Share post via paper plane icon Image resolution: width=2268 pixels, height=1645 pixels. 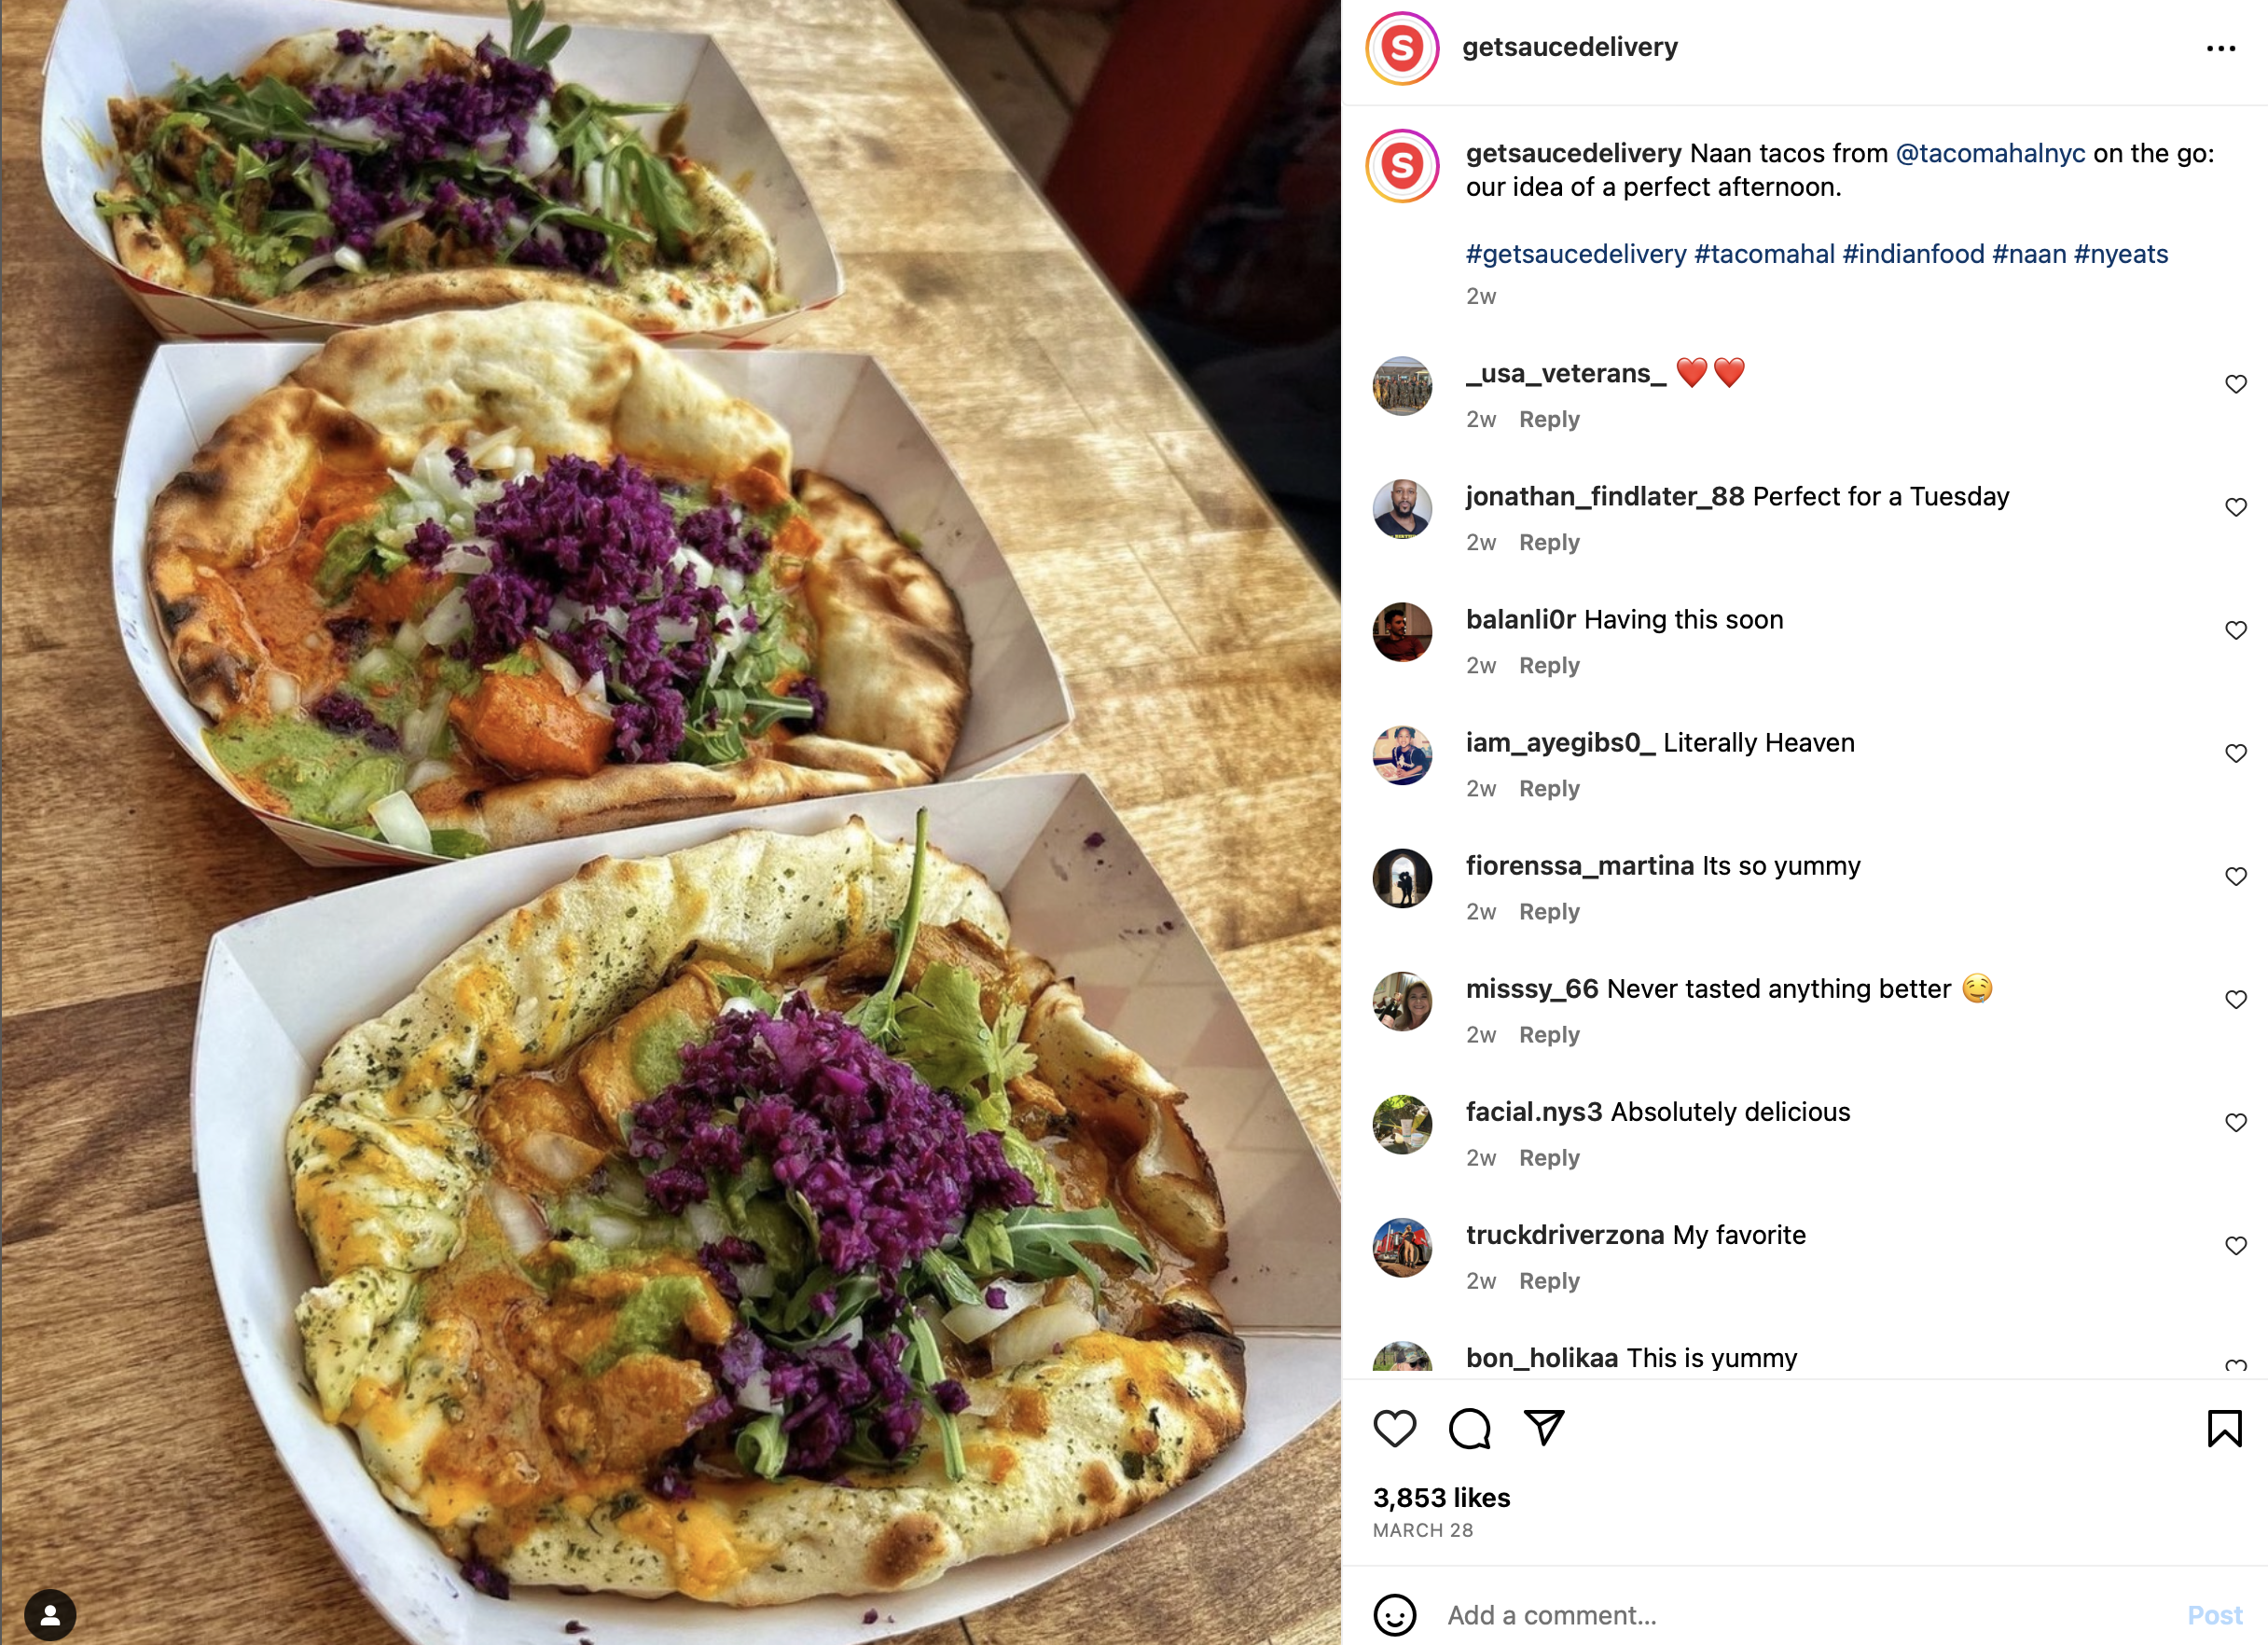pos(1543,1428)
